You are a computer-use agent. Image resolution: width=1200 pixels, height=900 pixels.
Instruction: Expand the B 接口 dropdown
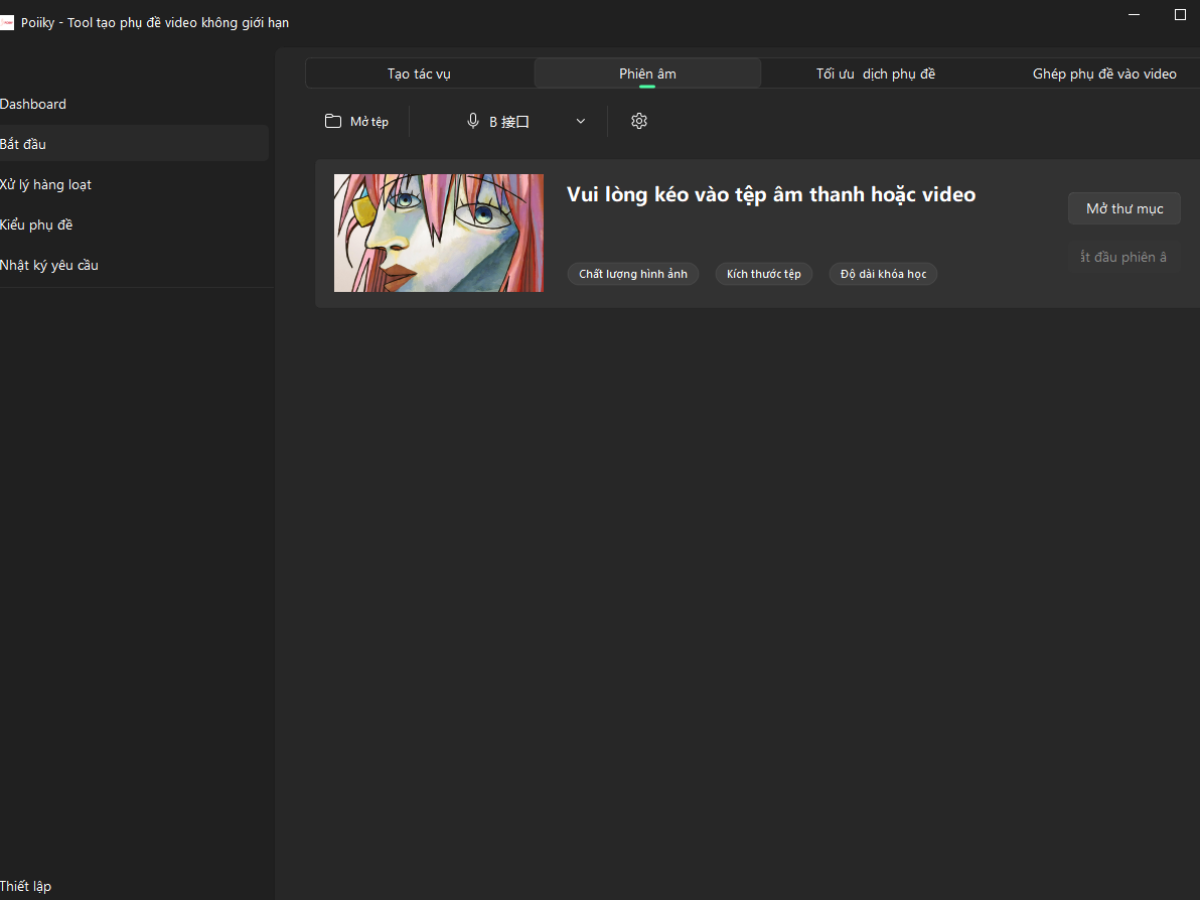[x=581, y=122]
